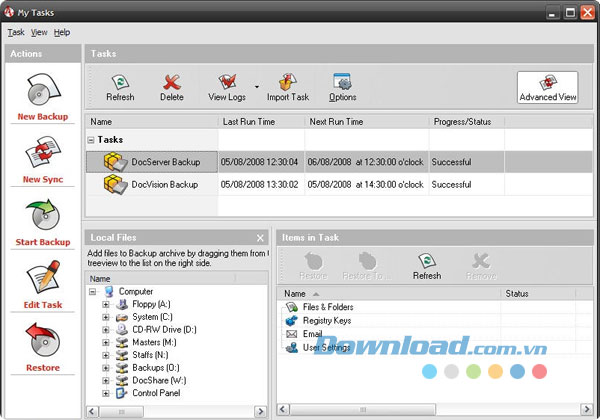Collapse the Computer tree node
This screenshot has height=420, width=600.
point(93,291)
